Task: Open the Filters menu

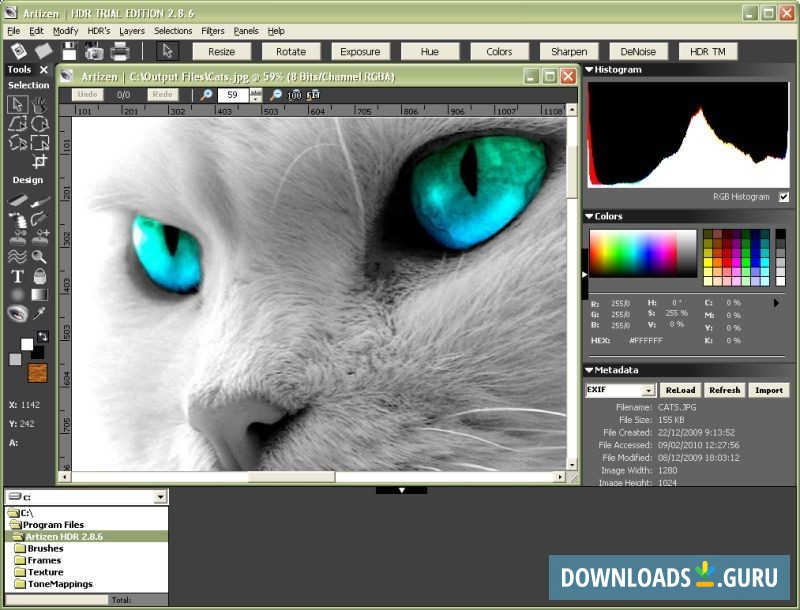Action: pyautogui.click(x=213, y=31)
